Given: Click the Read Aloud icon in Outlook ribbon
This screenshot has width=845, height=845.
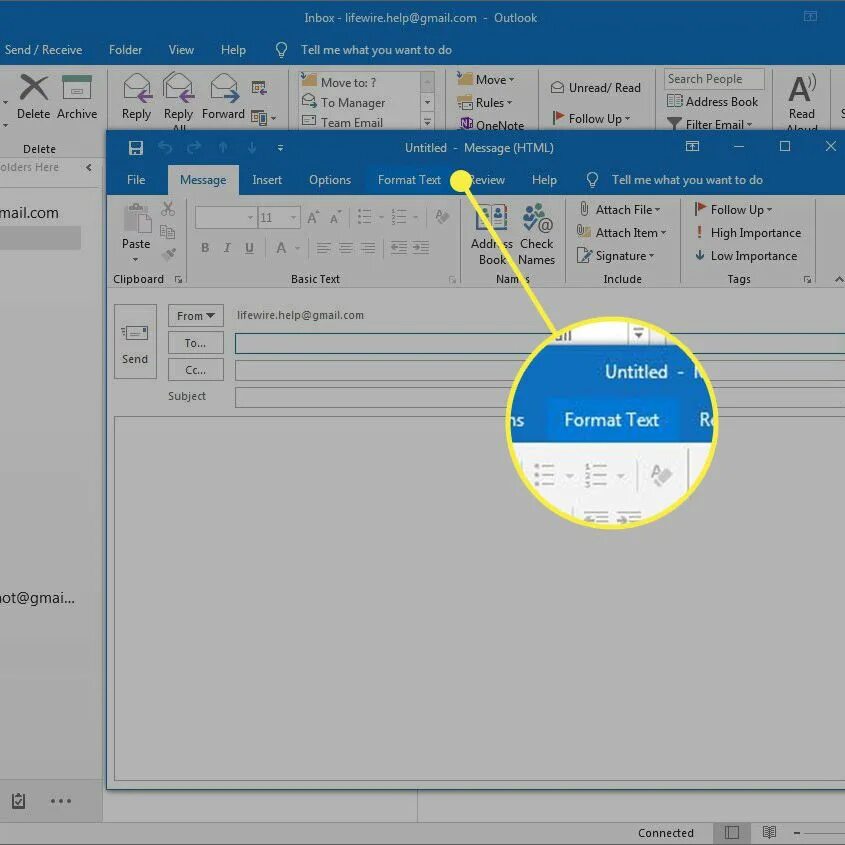Looking at the screenshot, I should (802, 88).
